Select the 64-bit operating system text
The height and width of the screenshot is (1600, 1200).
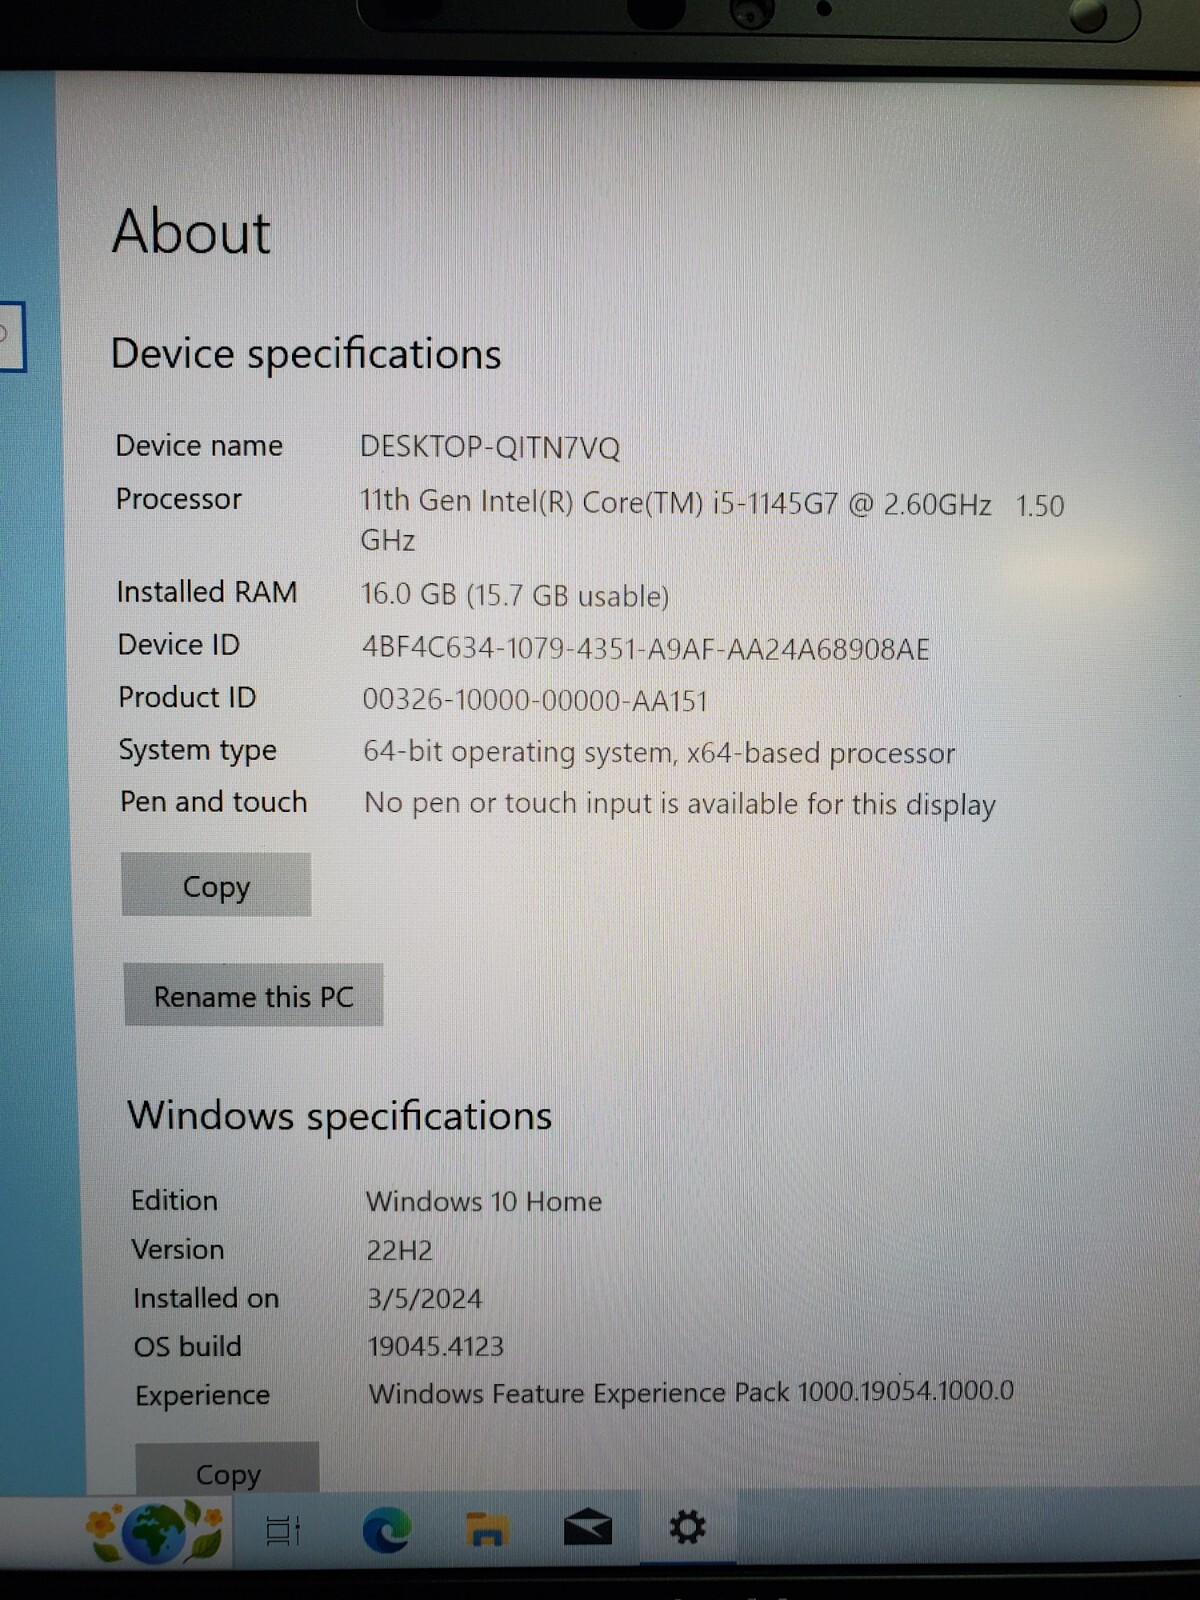(659, 752)
